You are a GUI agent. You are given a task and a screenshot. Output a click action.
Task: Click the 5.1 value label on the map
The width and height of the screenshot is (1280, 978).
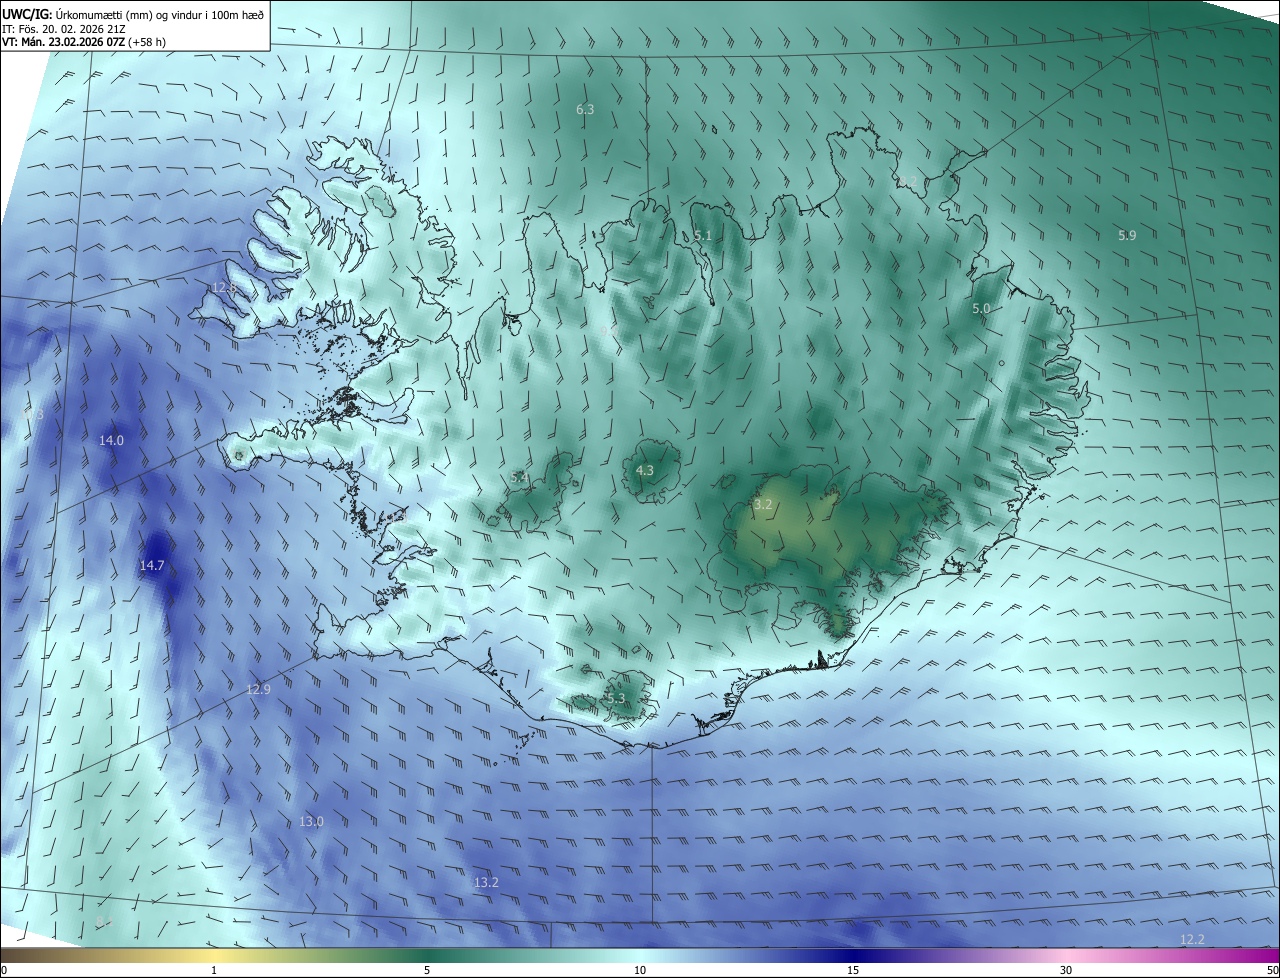[703, 235]
